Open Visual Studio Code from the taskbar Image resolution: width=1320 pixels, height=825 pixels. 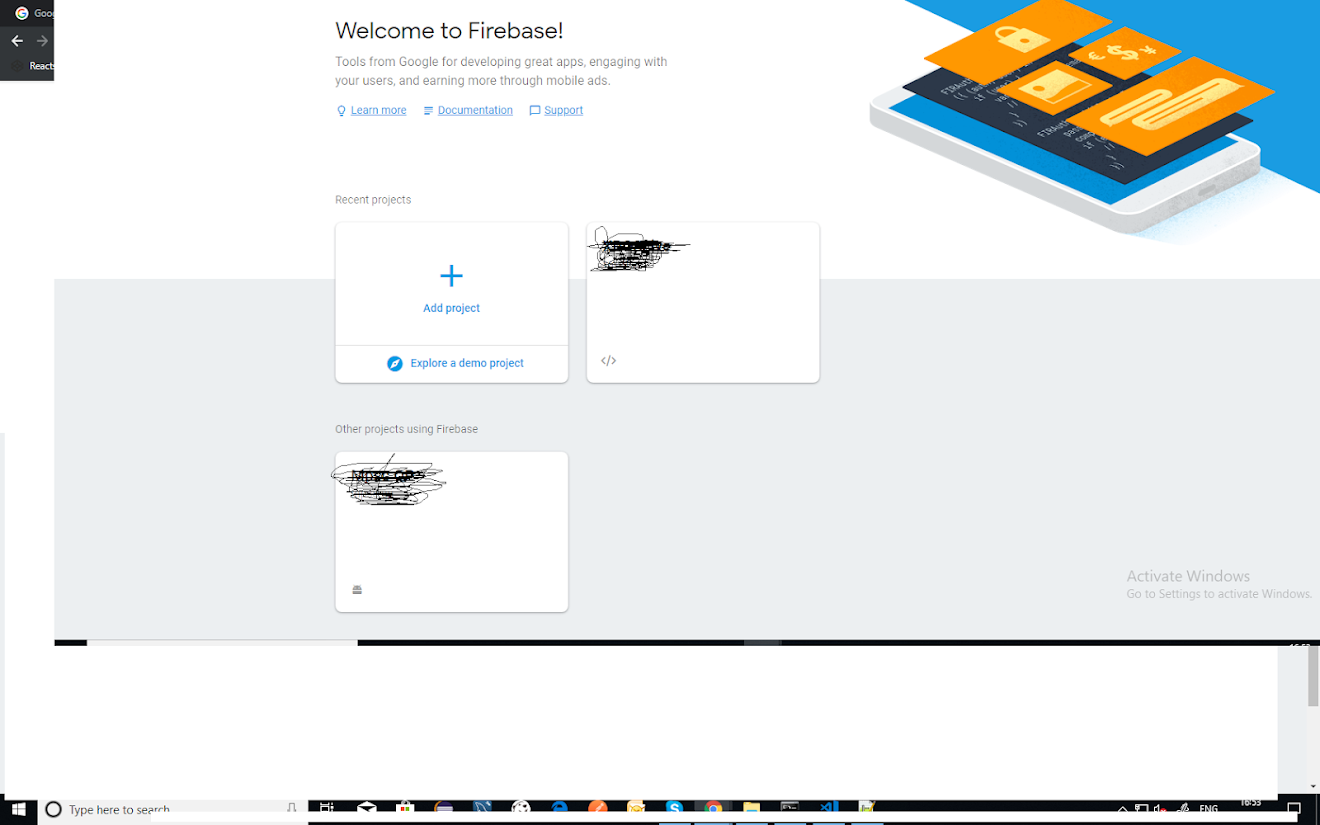(x=828, y=808)
